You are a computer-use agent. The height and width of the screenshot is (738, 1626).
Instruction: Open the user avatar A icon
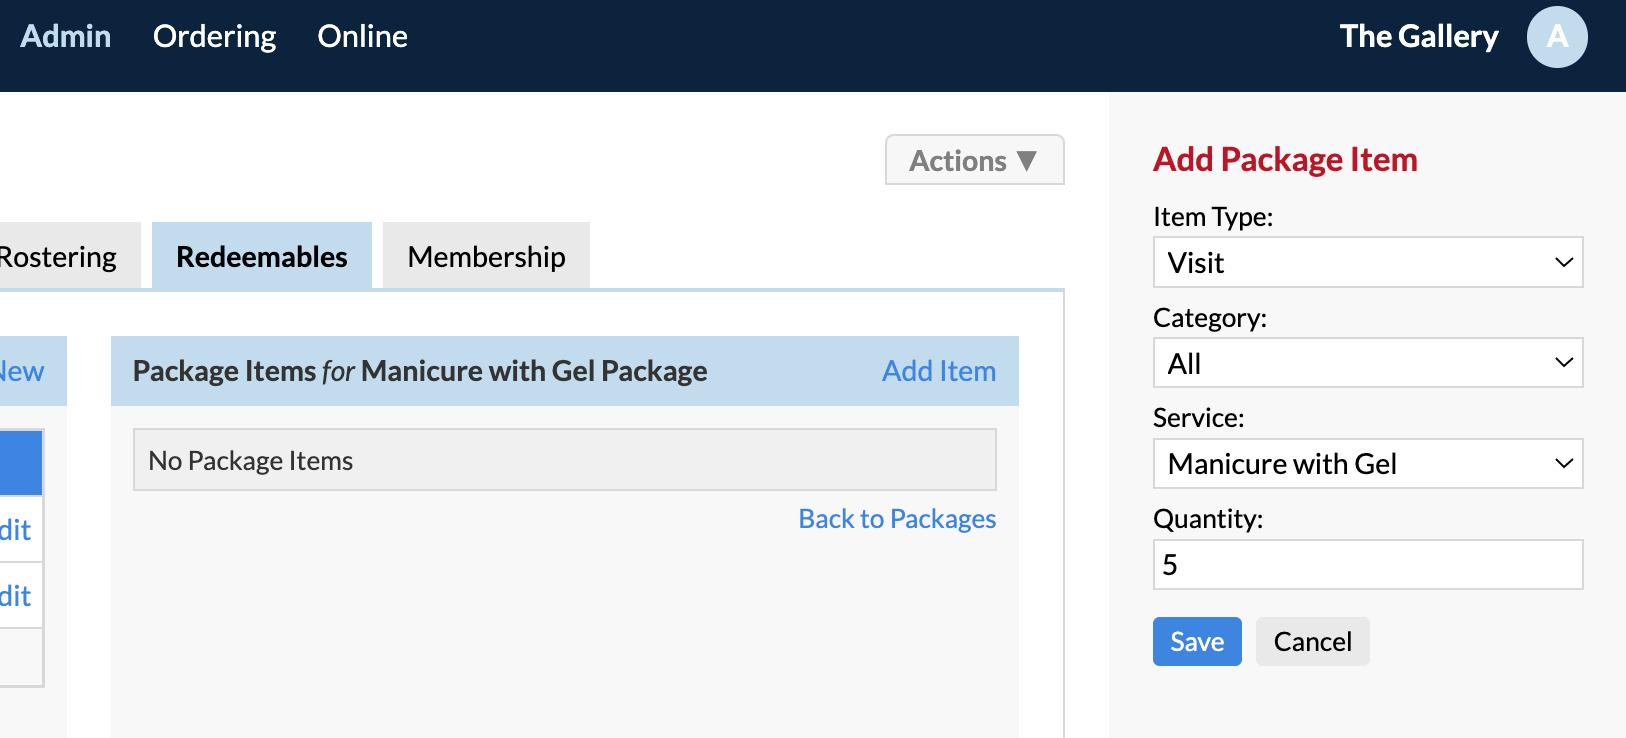click(1557, 37)
